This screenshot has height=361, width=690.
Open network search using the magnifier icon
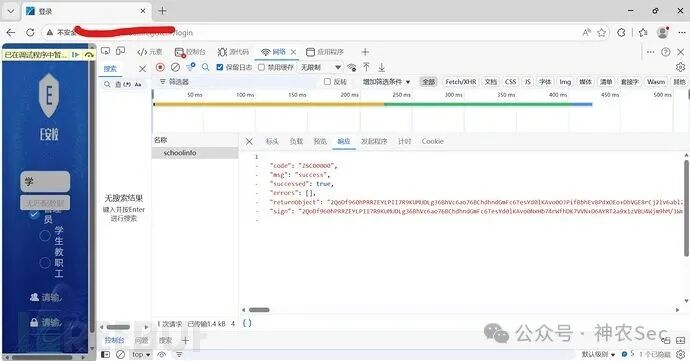tap(206, 67)
